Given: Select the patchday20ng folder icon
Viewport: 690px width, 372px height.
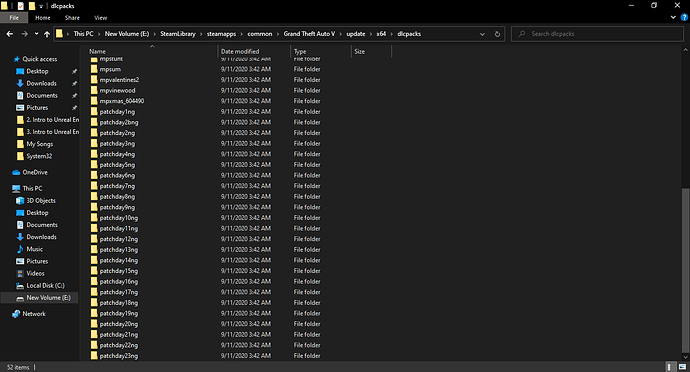Looking at the screenshot, I should (94, 324).
